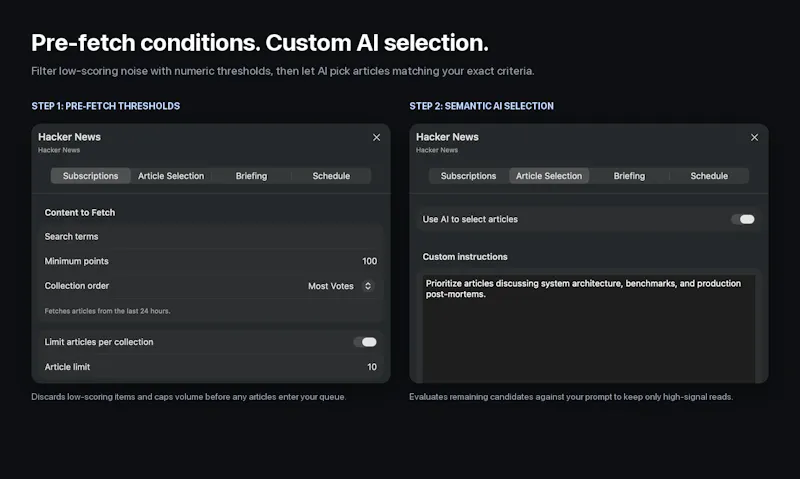This screenshot has height=479, width=800.
Task: Click Article Selection tab in right panel
Action: tap(549, 175)
